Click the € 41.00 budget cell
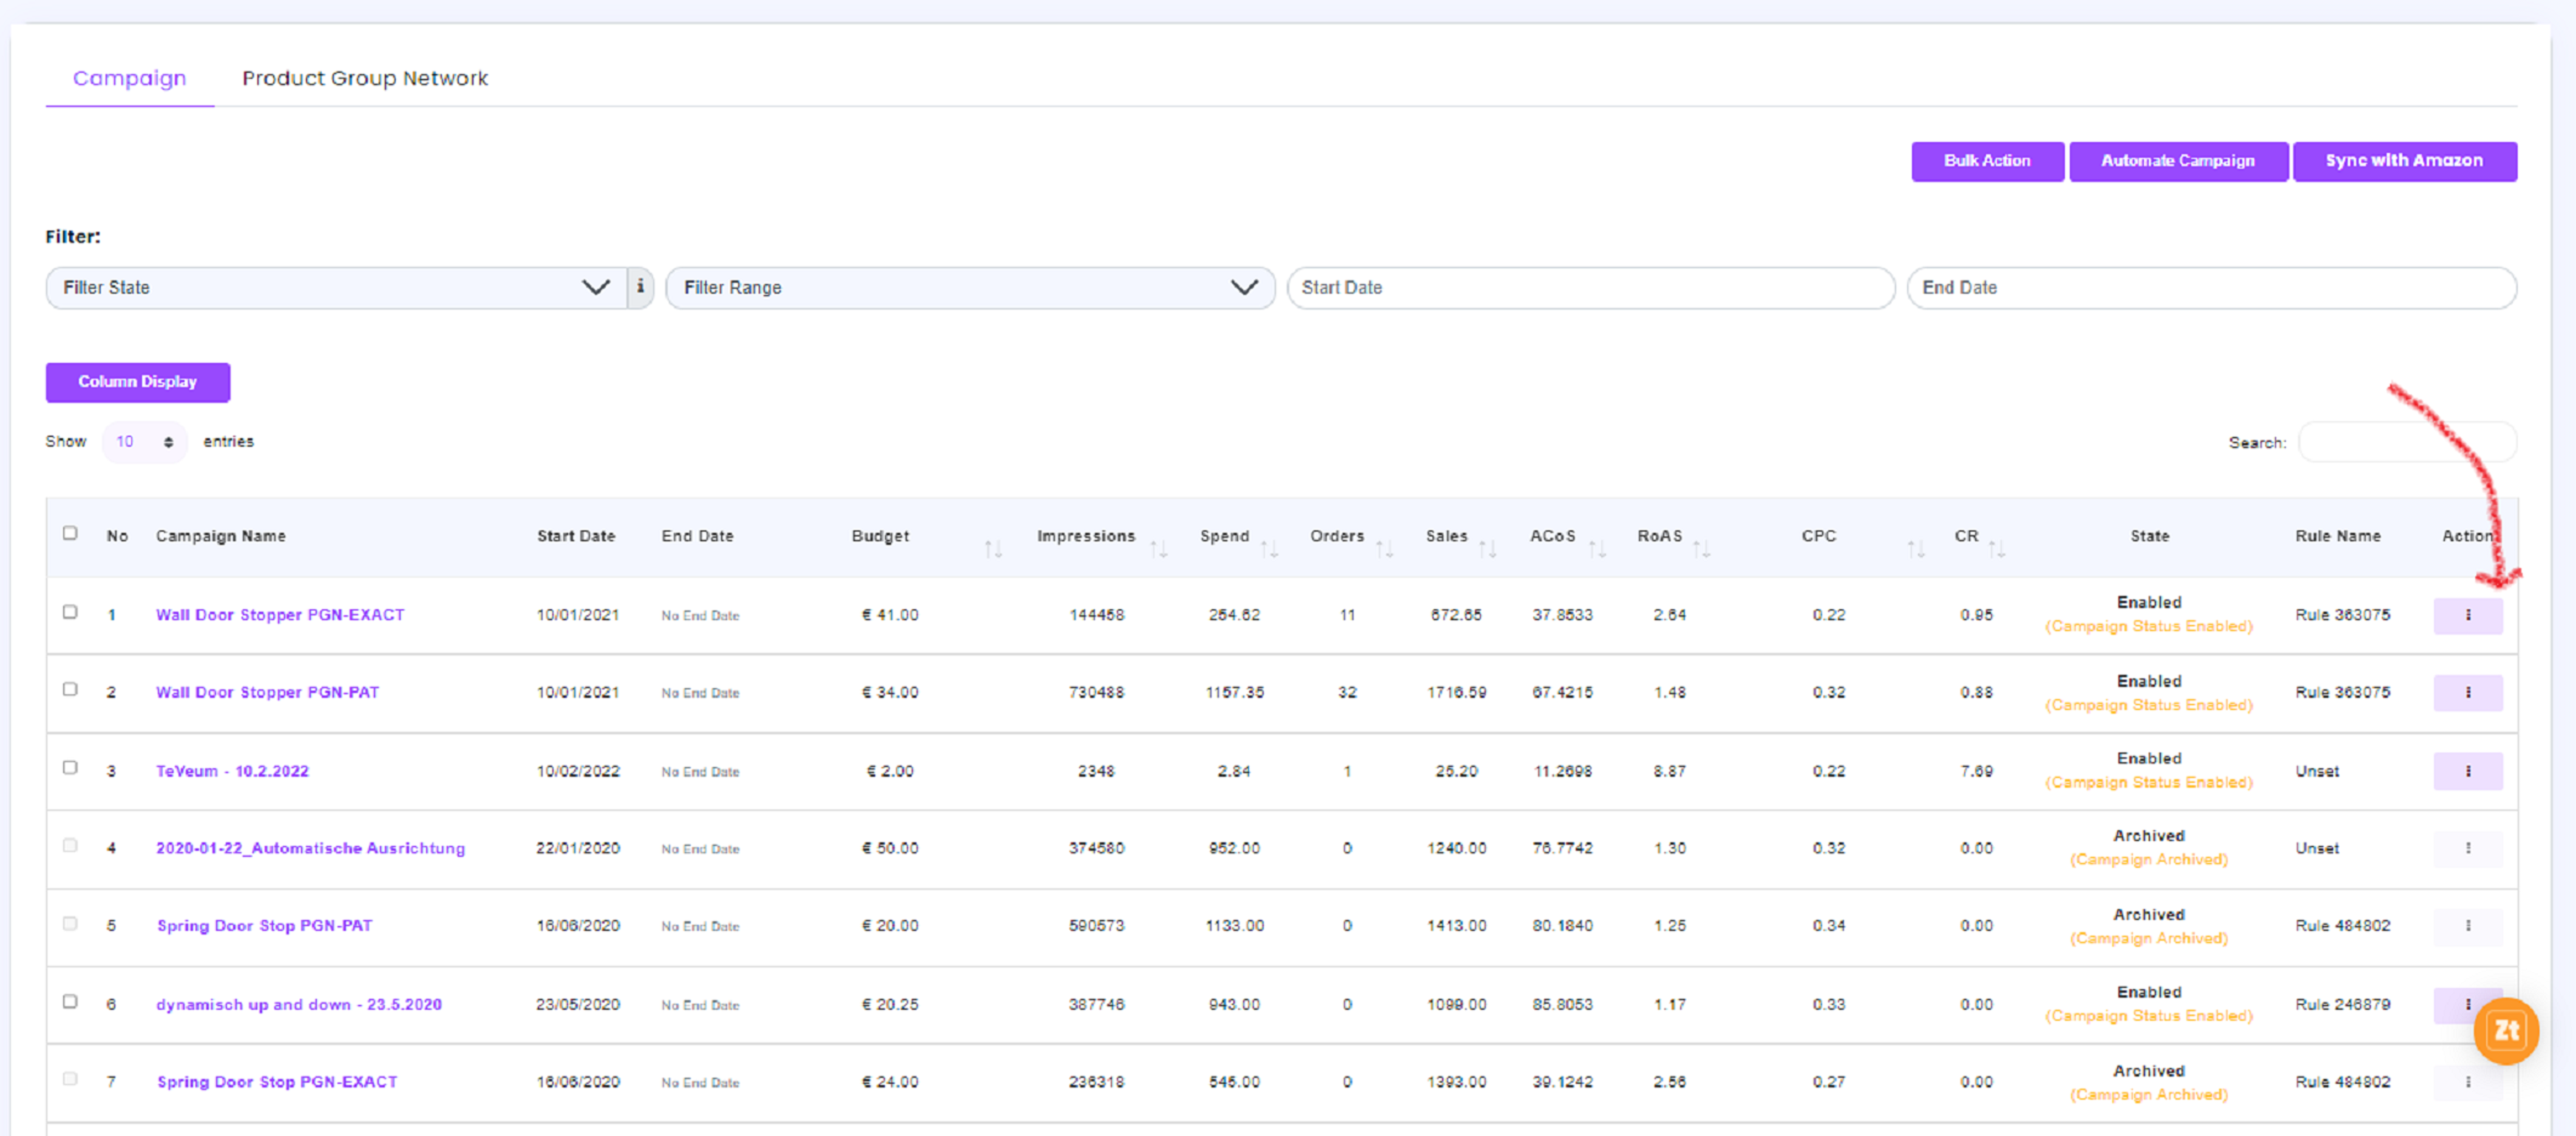 889,615
